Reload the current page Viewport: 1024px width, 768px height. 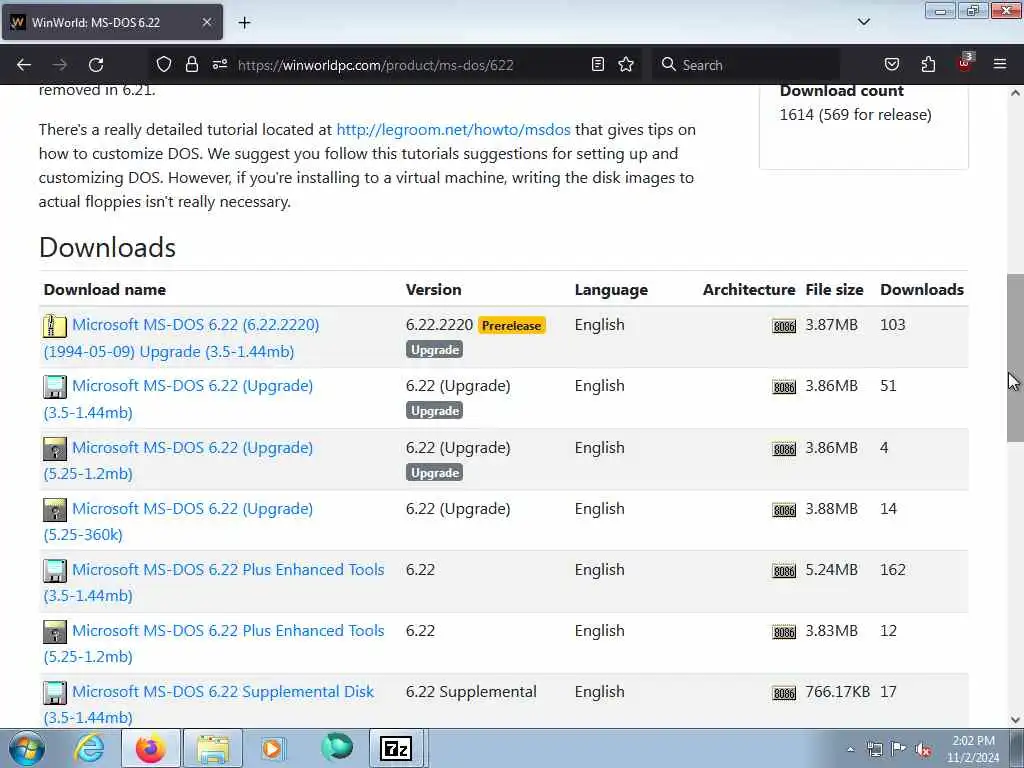96,65
